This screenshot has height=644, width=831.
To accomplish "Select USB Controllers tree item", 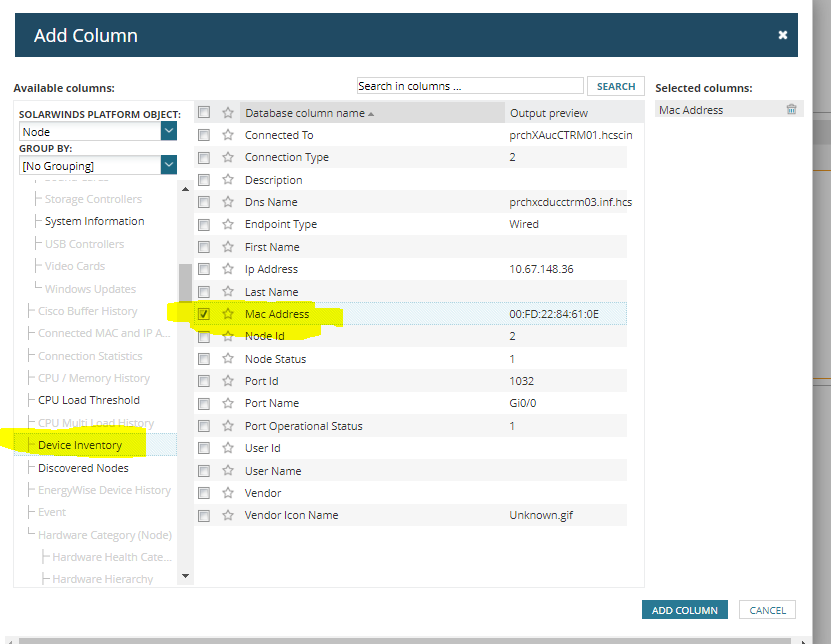I will coord(84,244).
